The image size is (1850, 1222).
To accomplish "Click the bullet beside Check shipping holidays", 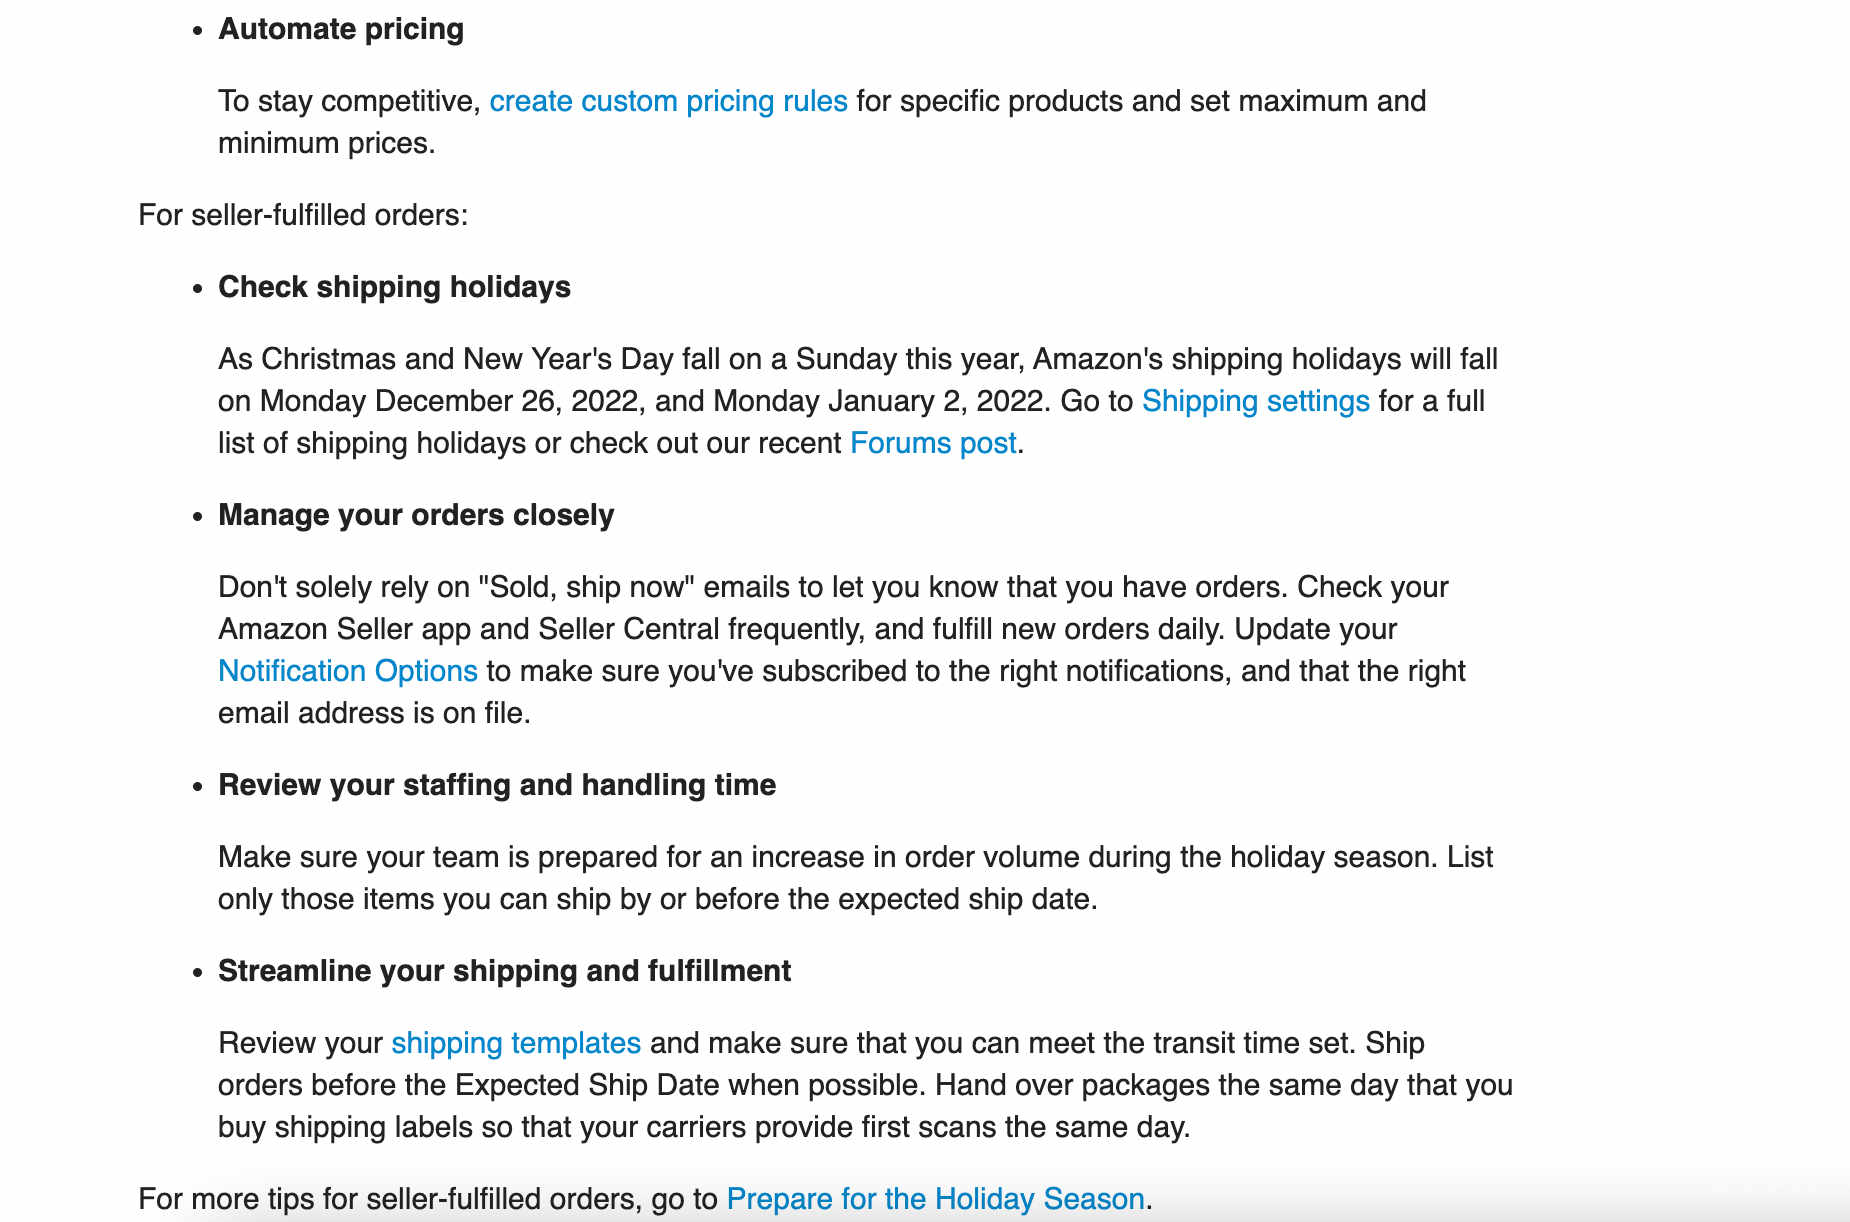I will [197, 289].
